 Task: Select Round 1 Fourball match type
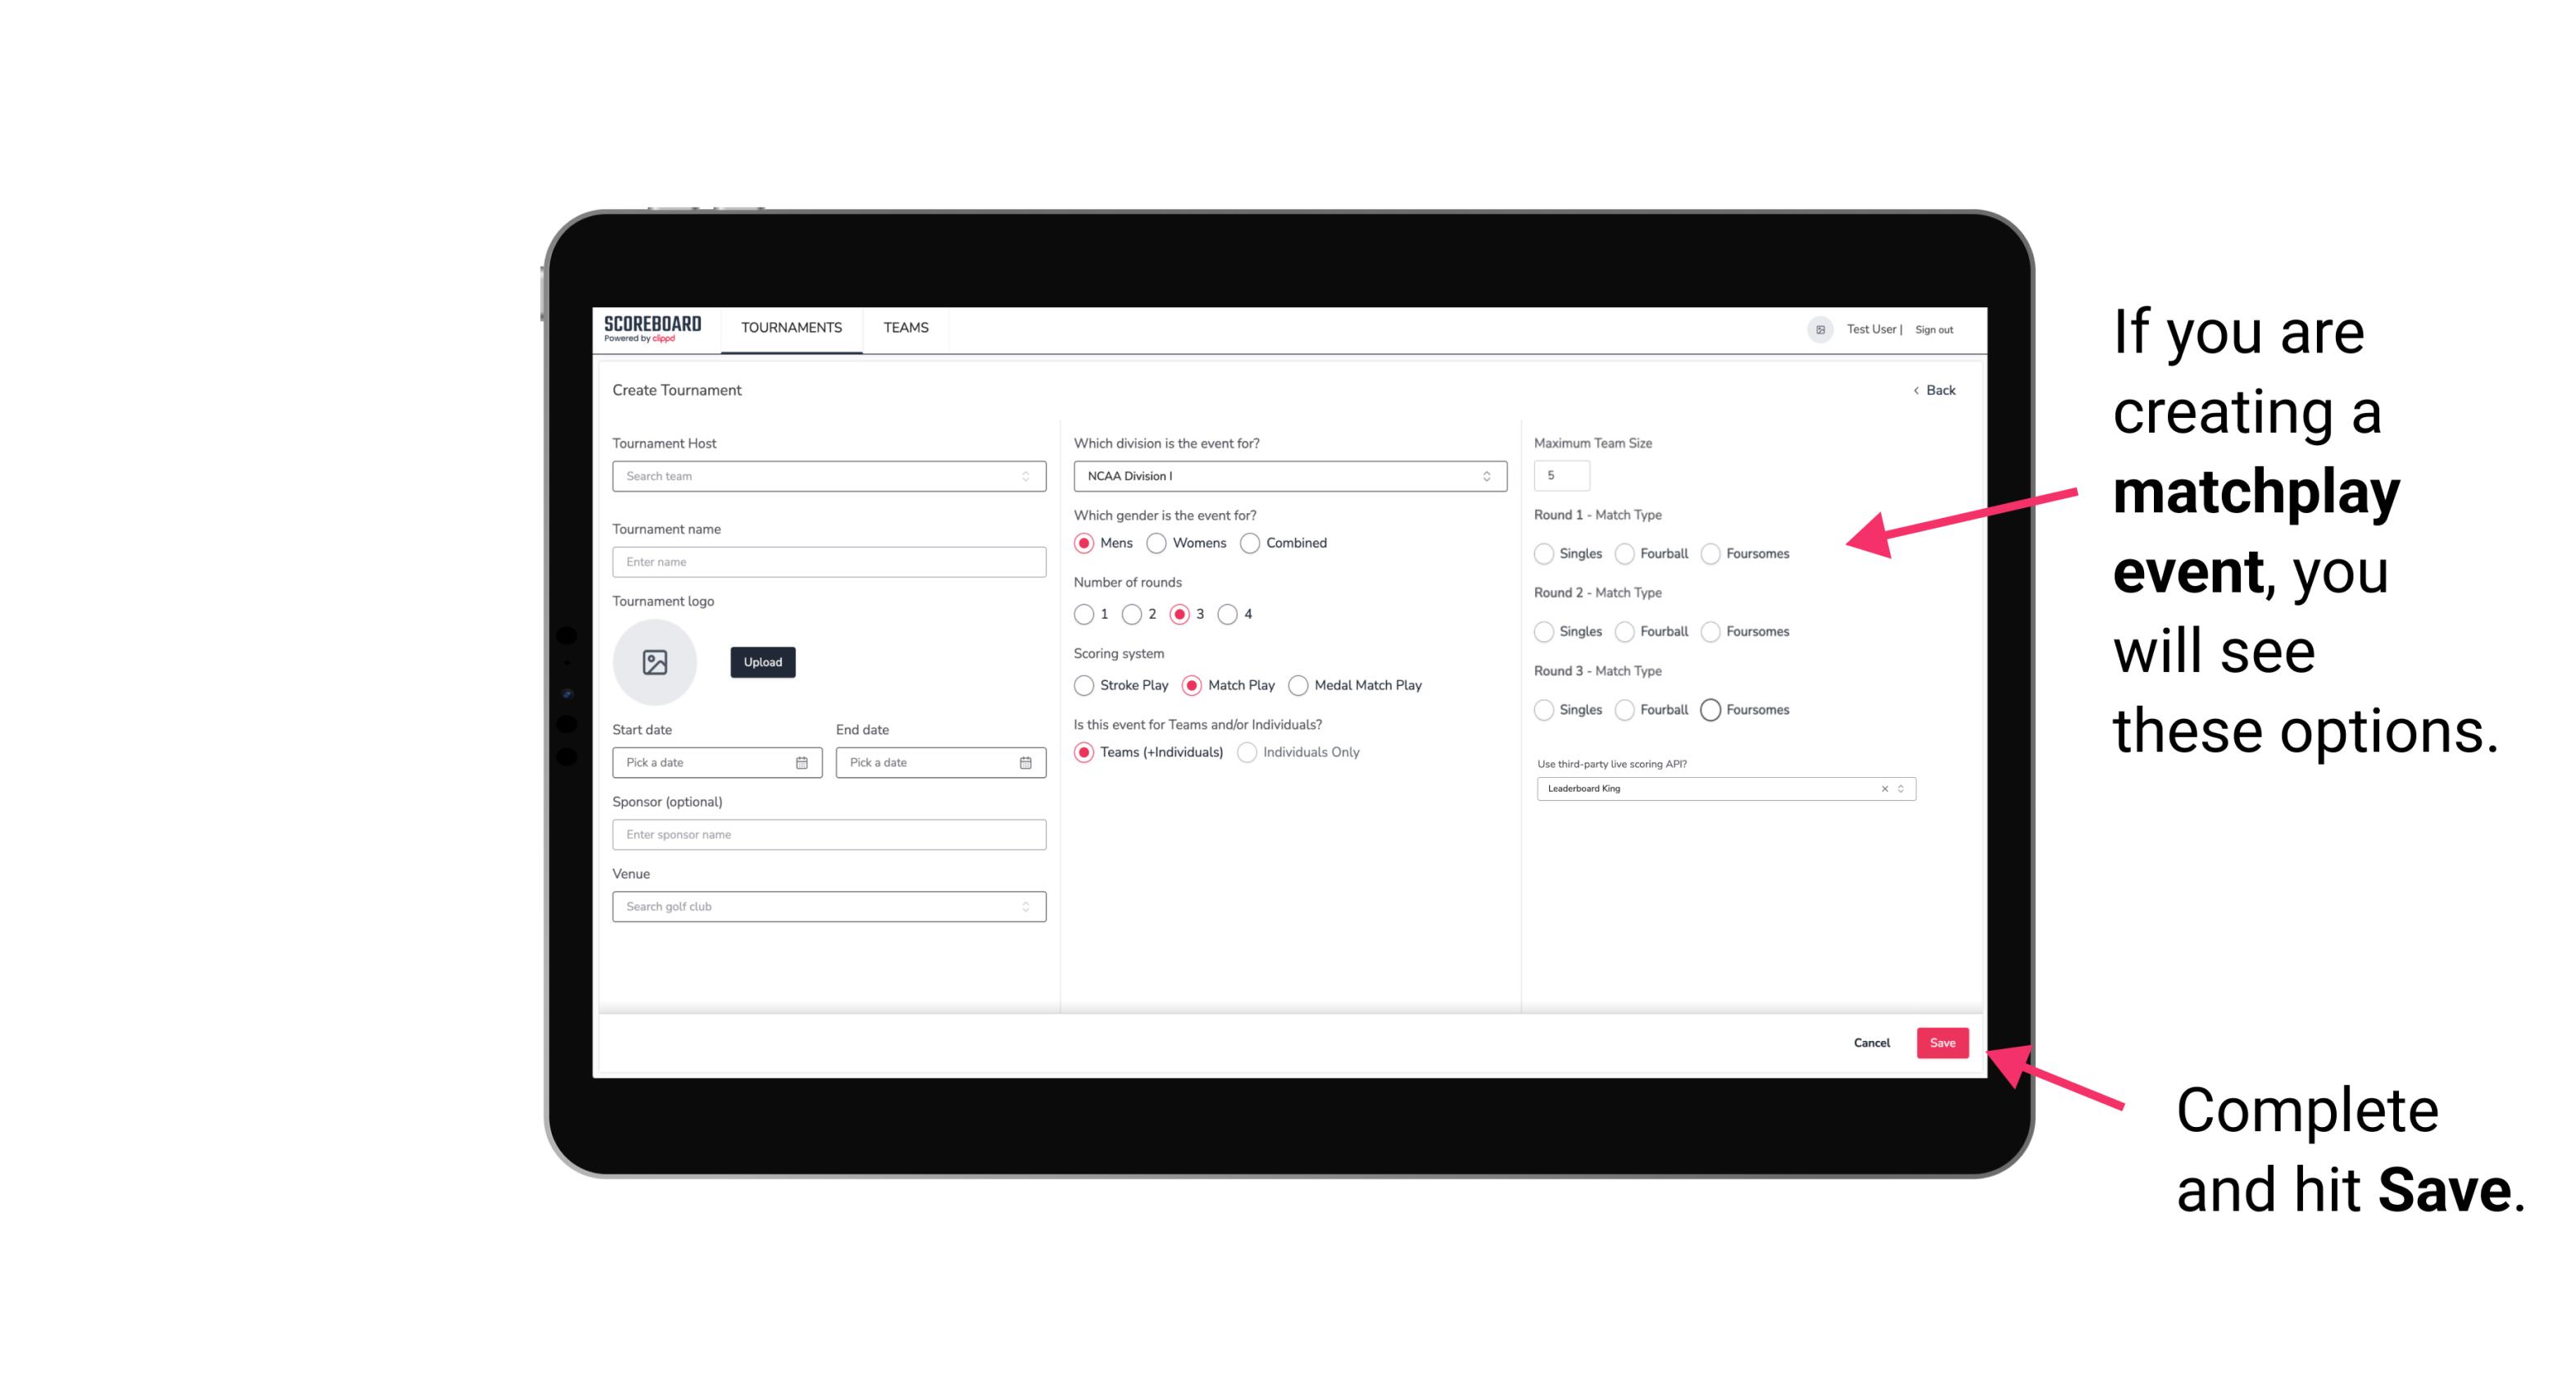click(x=1622, y=553)
